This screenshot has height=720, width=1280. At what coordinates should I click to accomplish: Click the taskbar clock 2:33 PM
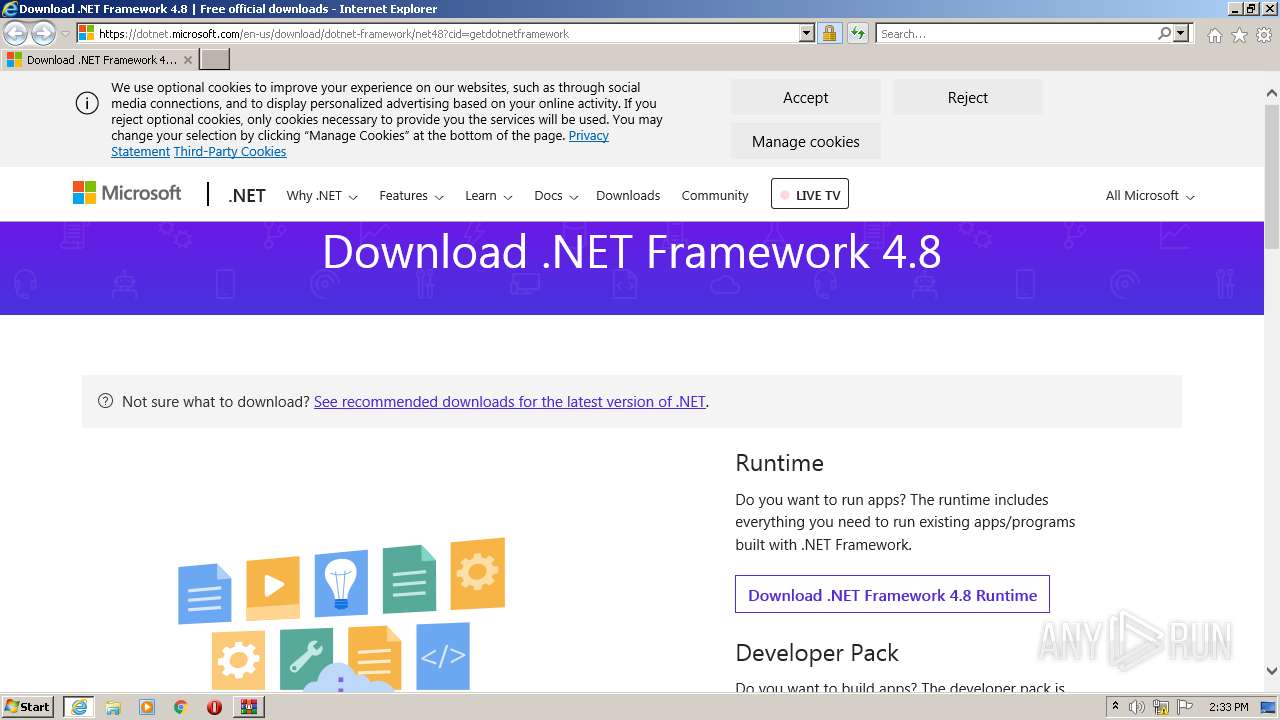pos(1229,707)
